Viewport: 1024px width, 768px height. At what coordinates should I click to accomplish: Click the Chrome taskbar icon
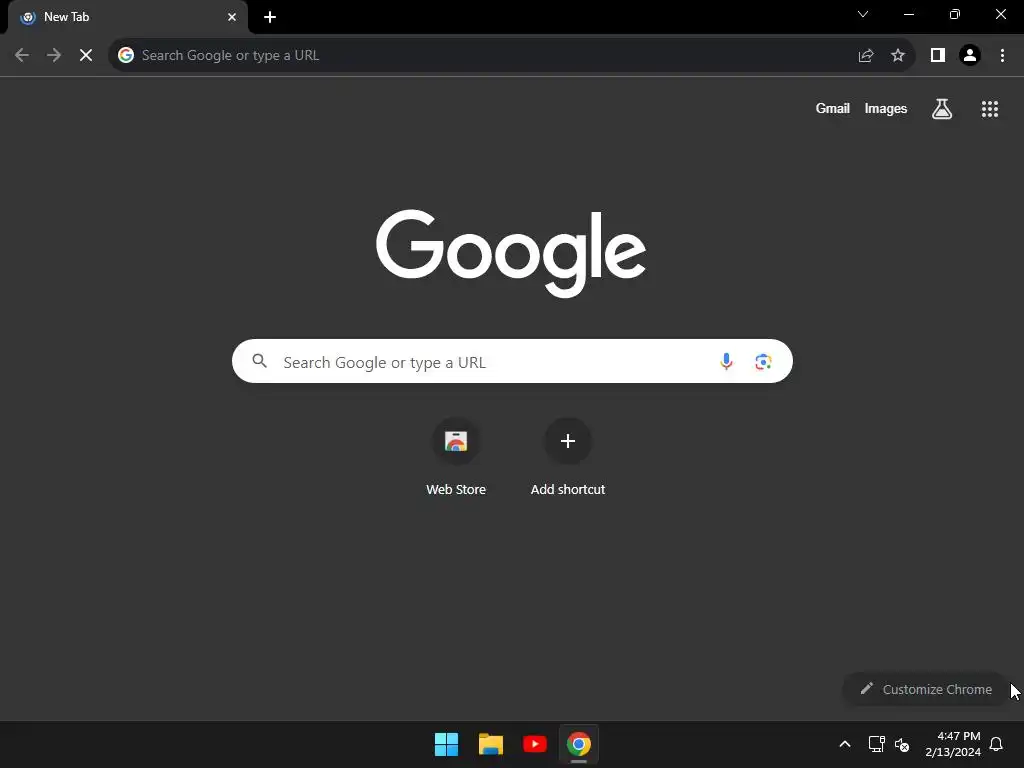pyautogui.click(x=579, y=744)
